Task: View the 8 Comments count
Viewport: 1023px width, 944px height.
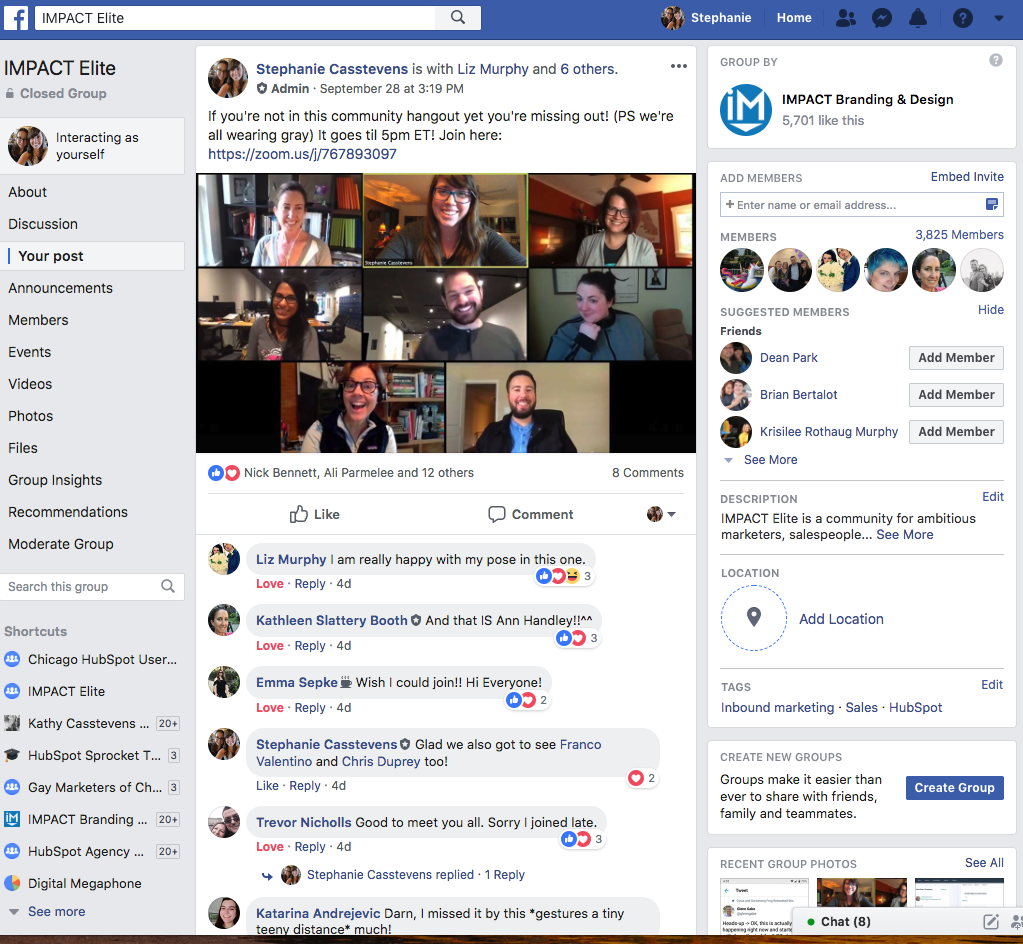Action: [x=648, y=473]
